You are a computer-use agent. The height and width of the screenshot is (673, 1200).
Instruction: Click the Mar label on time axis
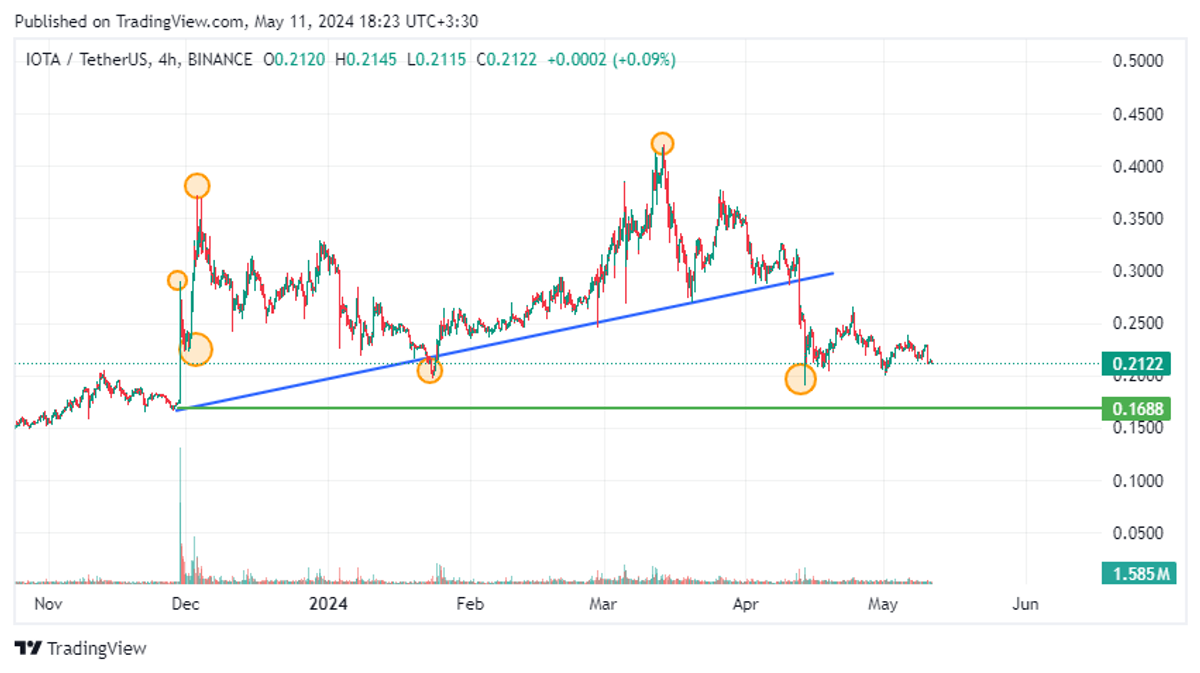[x=603, y=604]
